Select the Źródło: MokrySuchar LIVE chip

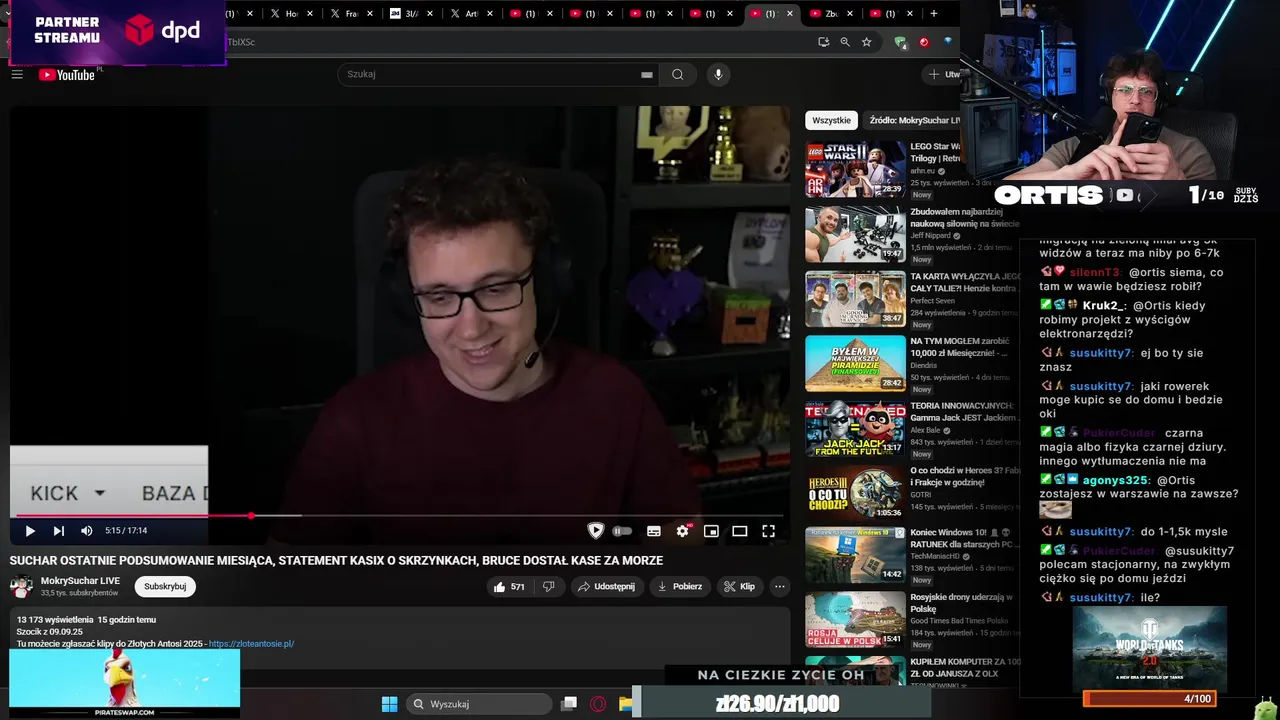tap(914, 120)
